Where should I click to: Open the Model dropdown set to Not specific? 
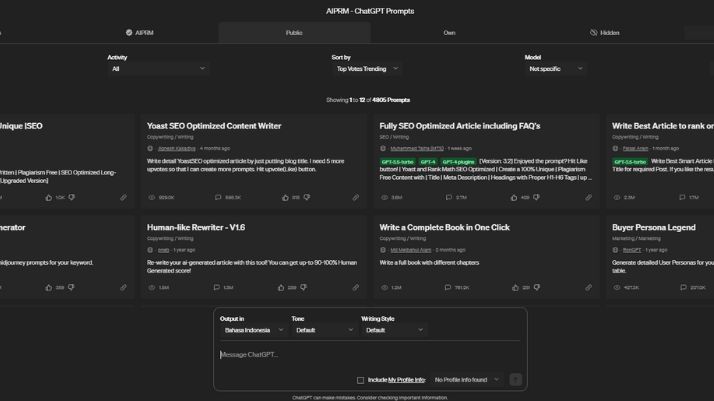click(556, 69)
